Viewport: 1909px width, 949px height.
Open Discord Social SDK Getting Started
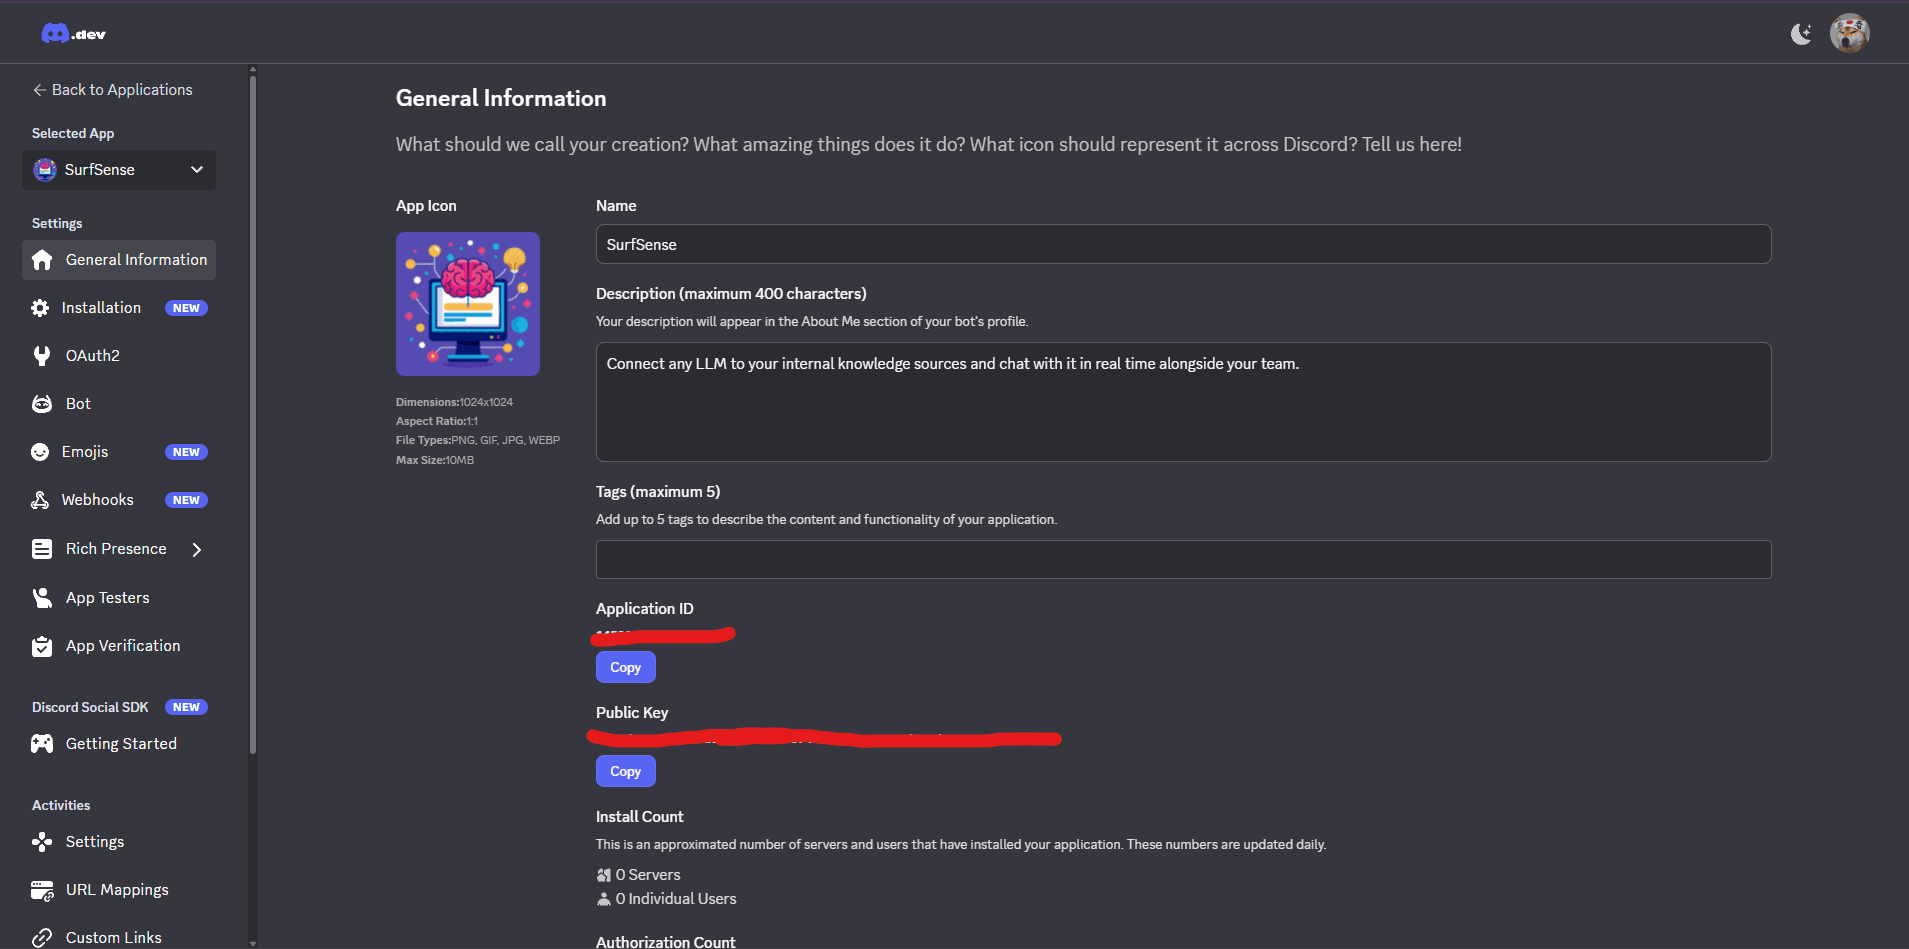pos(121,743)
